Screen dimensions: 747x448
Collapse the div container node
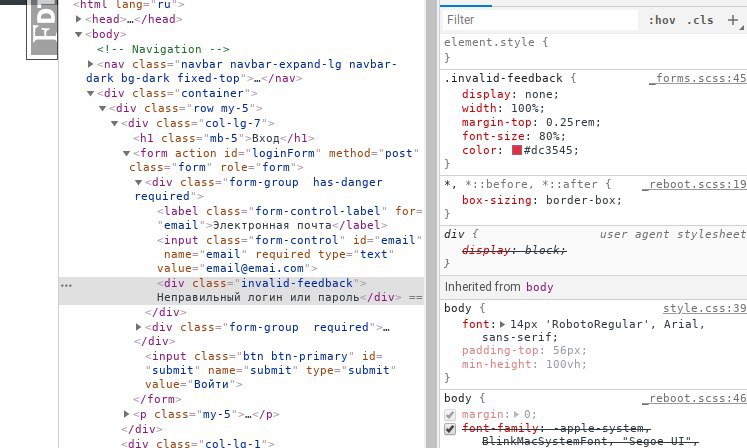point(91,93)
